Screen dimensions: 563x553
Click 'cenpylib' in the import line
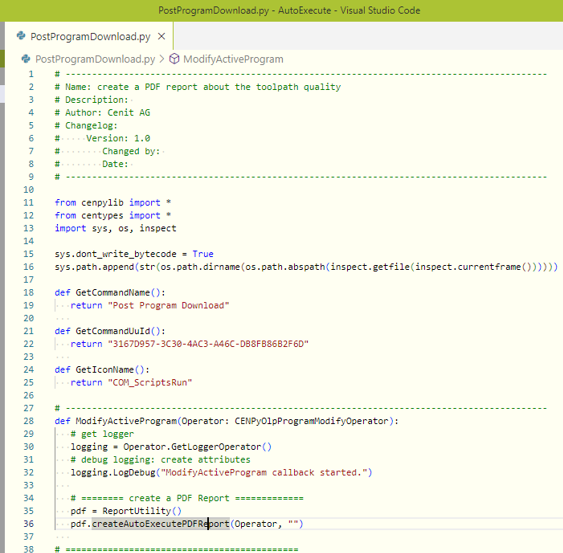point(102,203)
